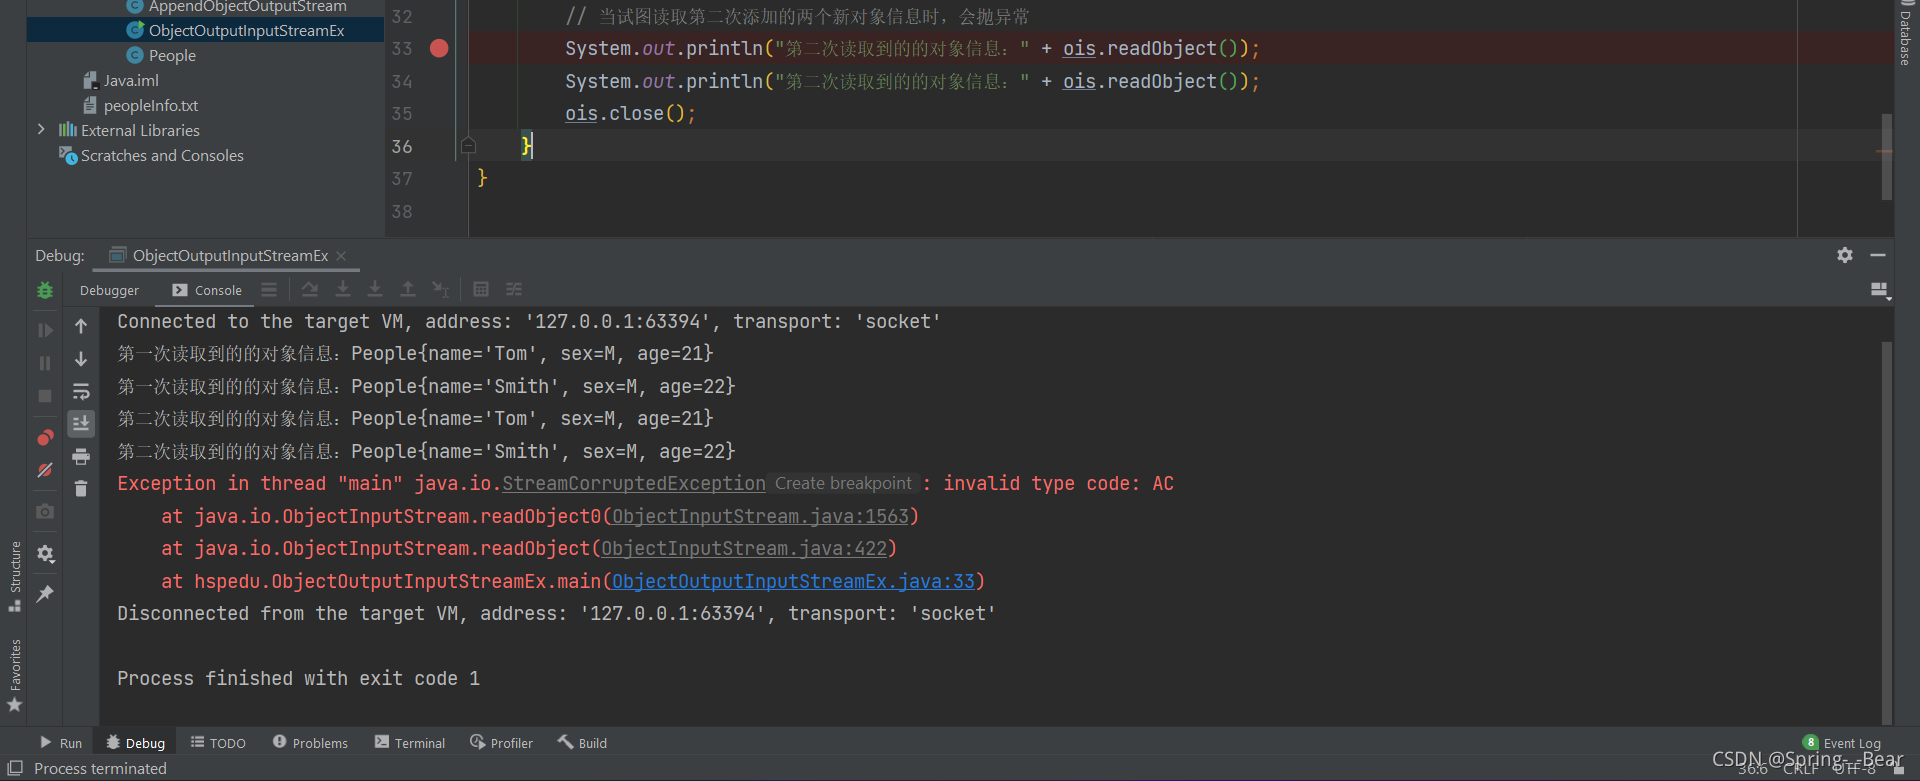1920x781 pixels.
Task: Click the editor vertical scrollbar
Action: (1887, 155)
